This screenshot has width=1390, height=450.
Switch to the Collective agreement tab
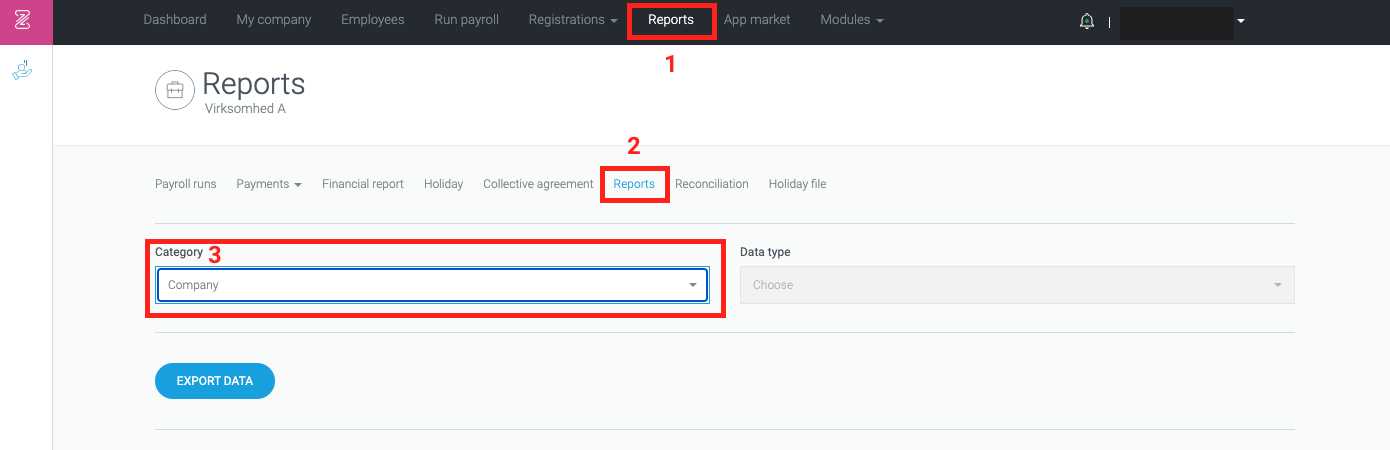point(538,184)
